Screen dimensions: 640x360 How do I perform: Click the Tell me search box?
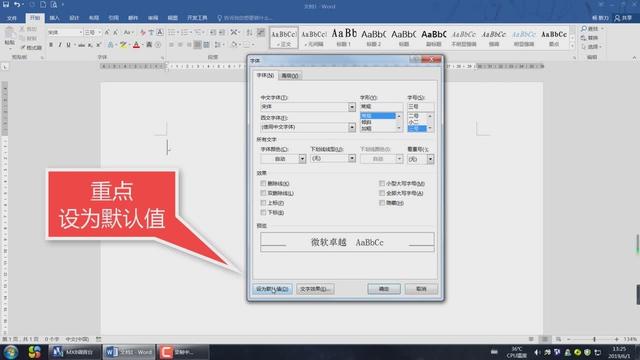[246, 18]
